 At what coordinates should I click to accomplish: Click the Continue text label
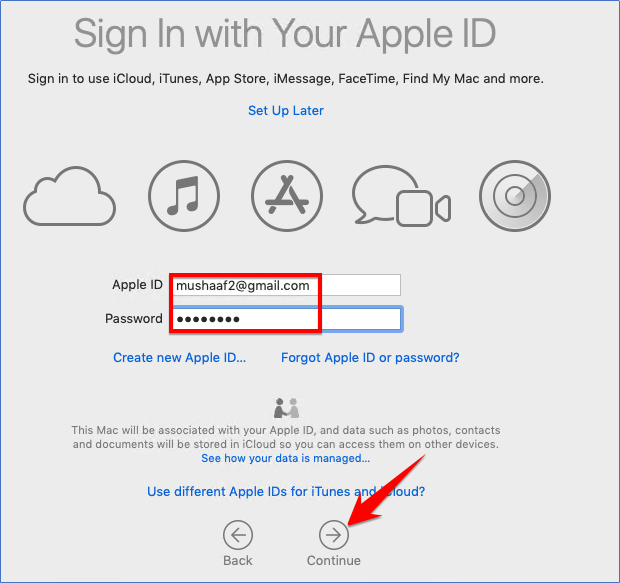click(x=334, y=560)
